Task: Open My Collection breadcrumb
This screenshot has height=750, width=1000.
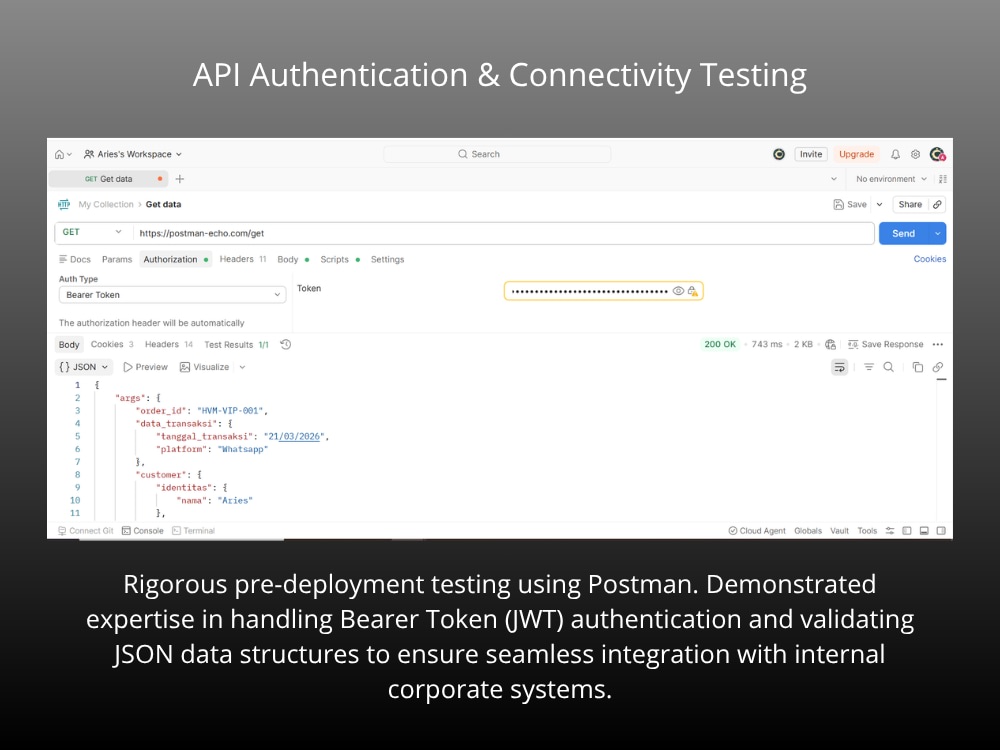Action: pyautogui.click(x=106, y=205)
